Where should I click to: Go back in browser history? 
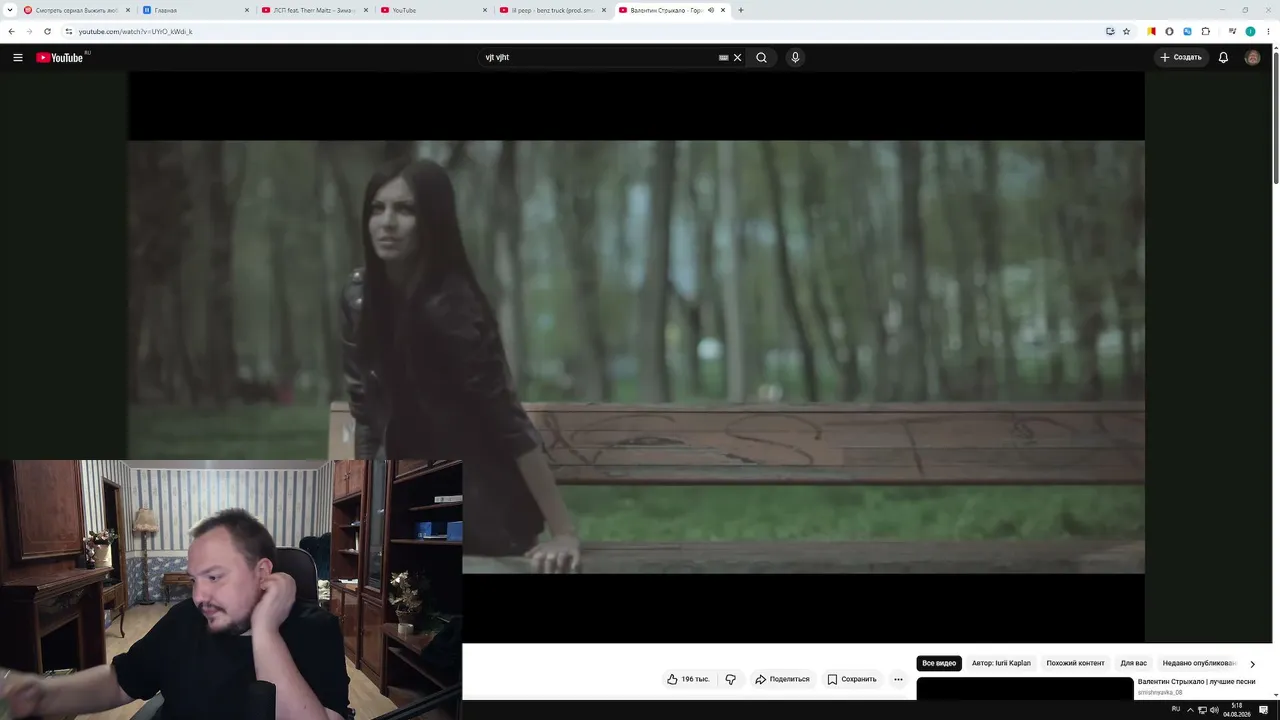11,31
